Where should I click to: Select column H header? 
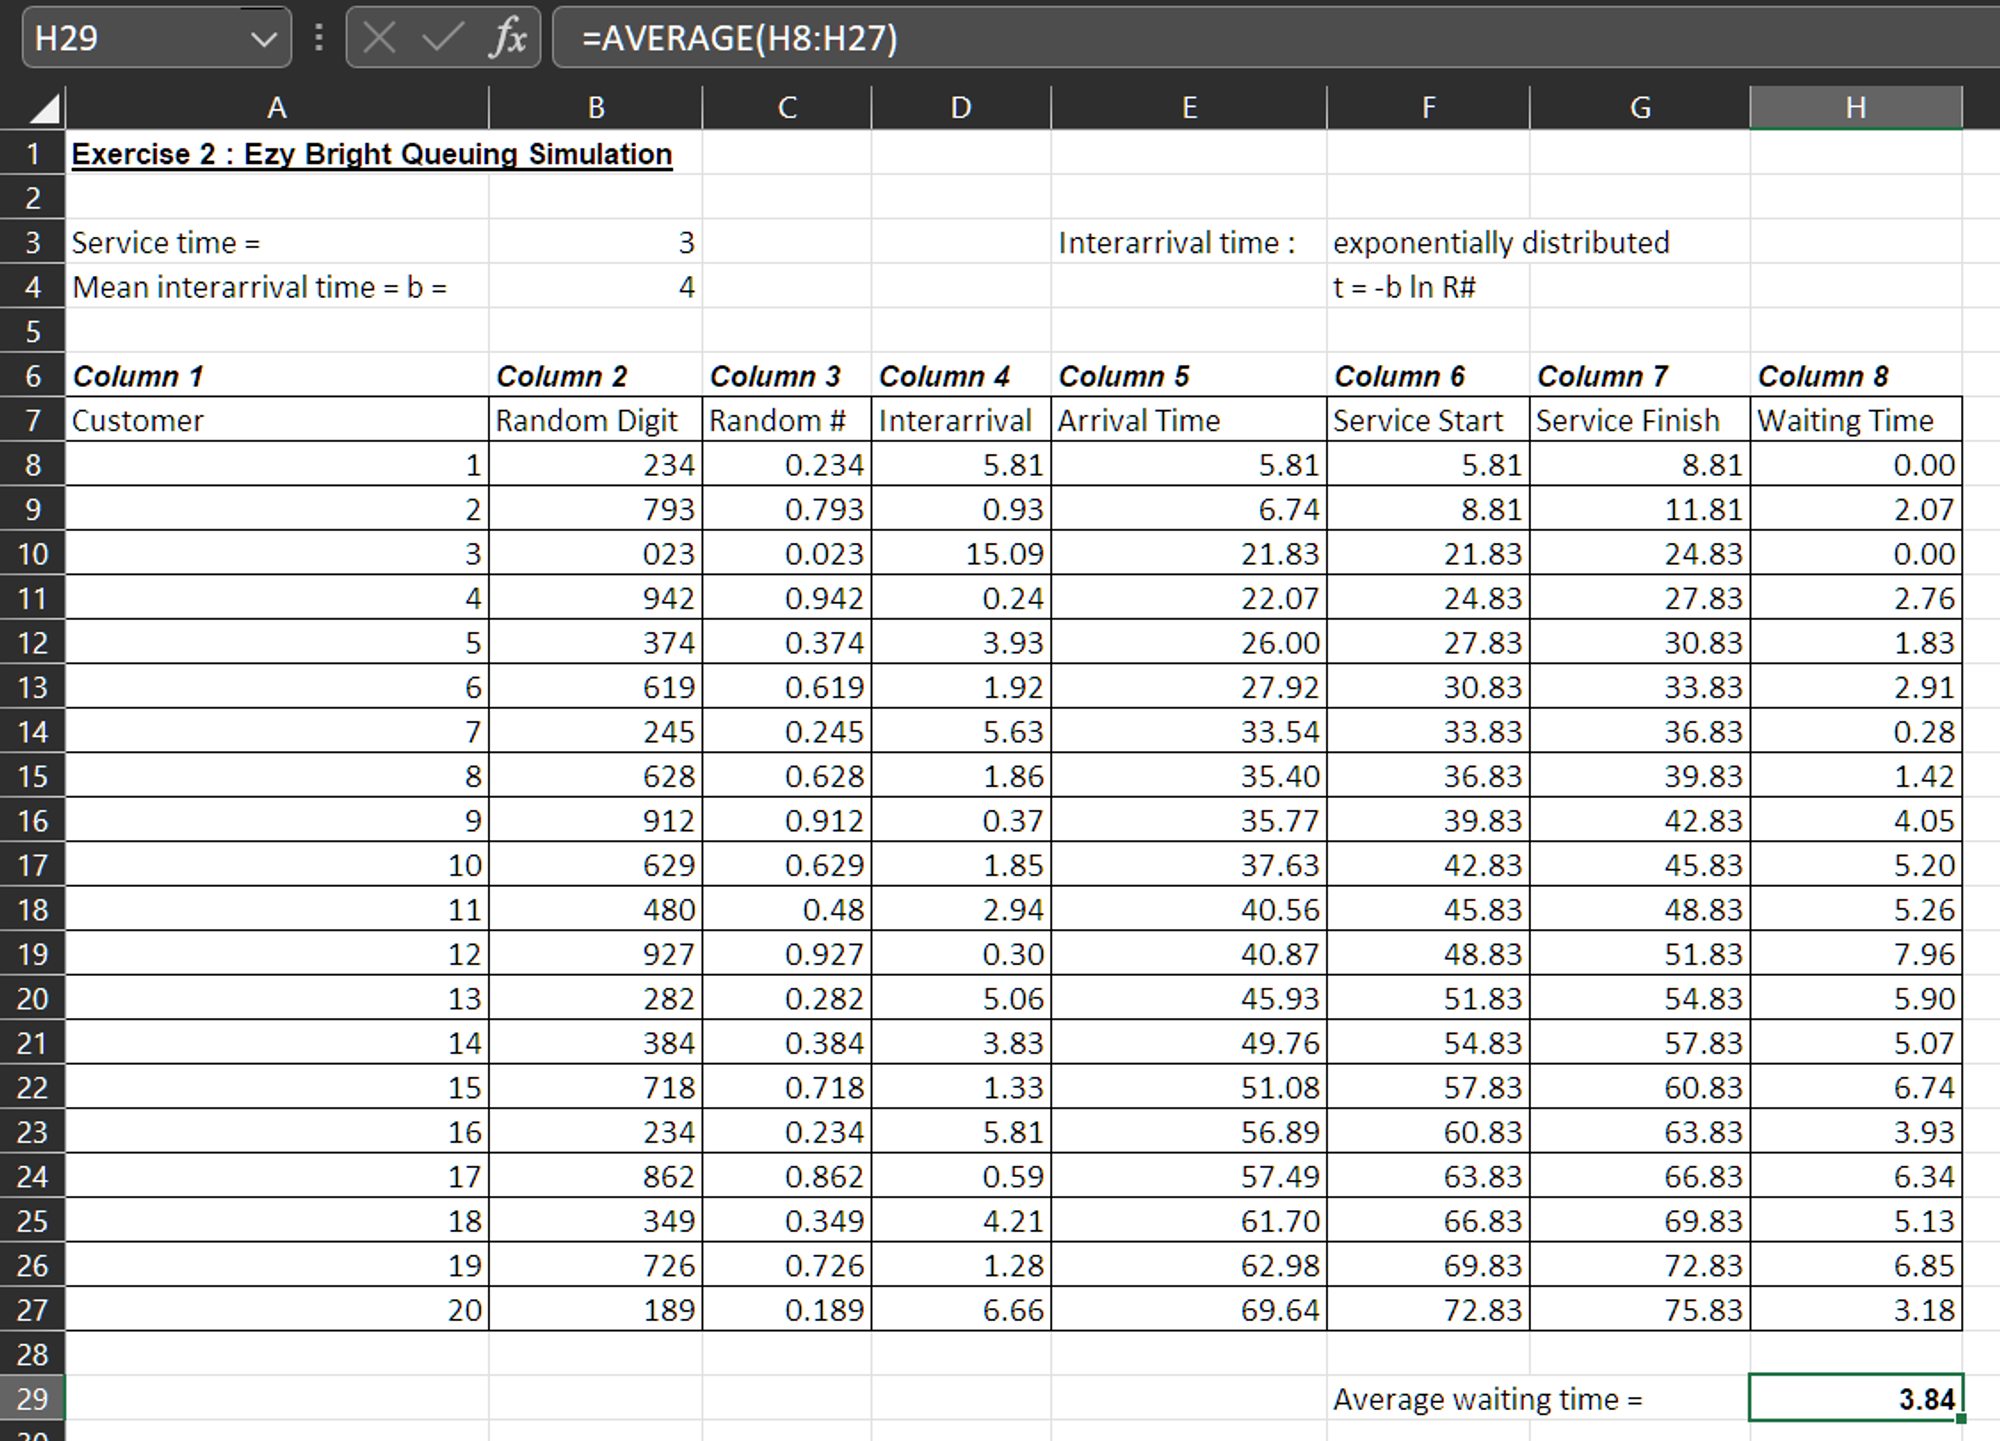tap(1856, 107)
